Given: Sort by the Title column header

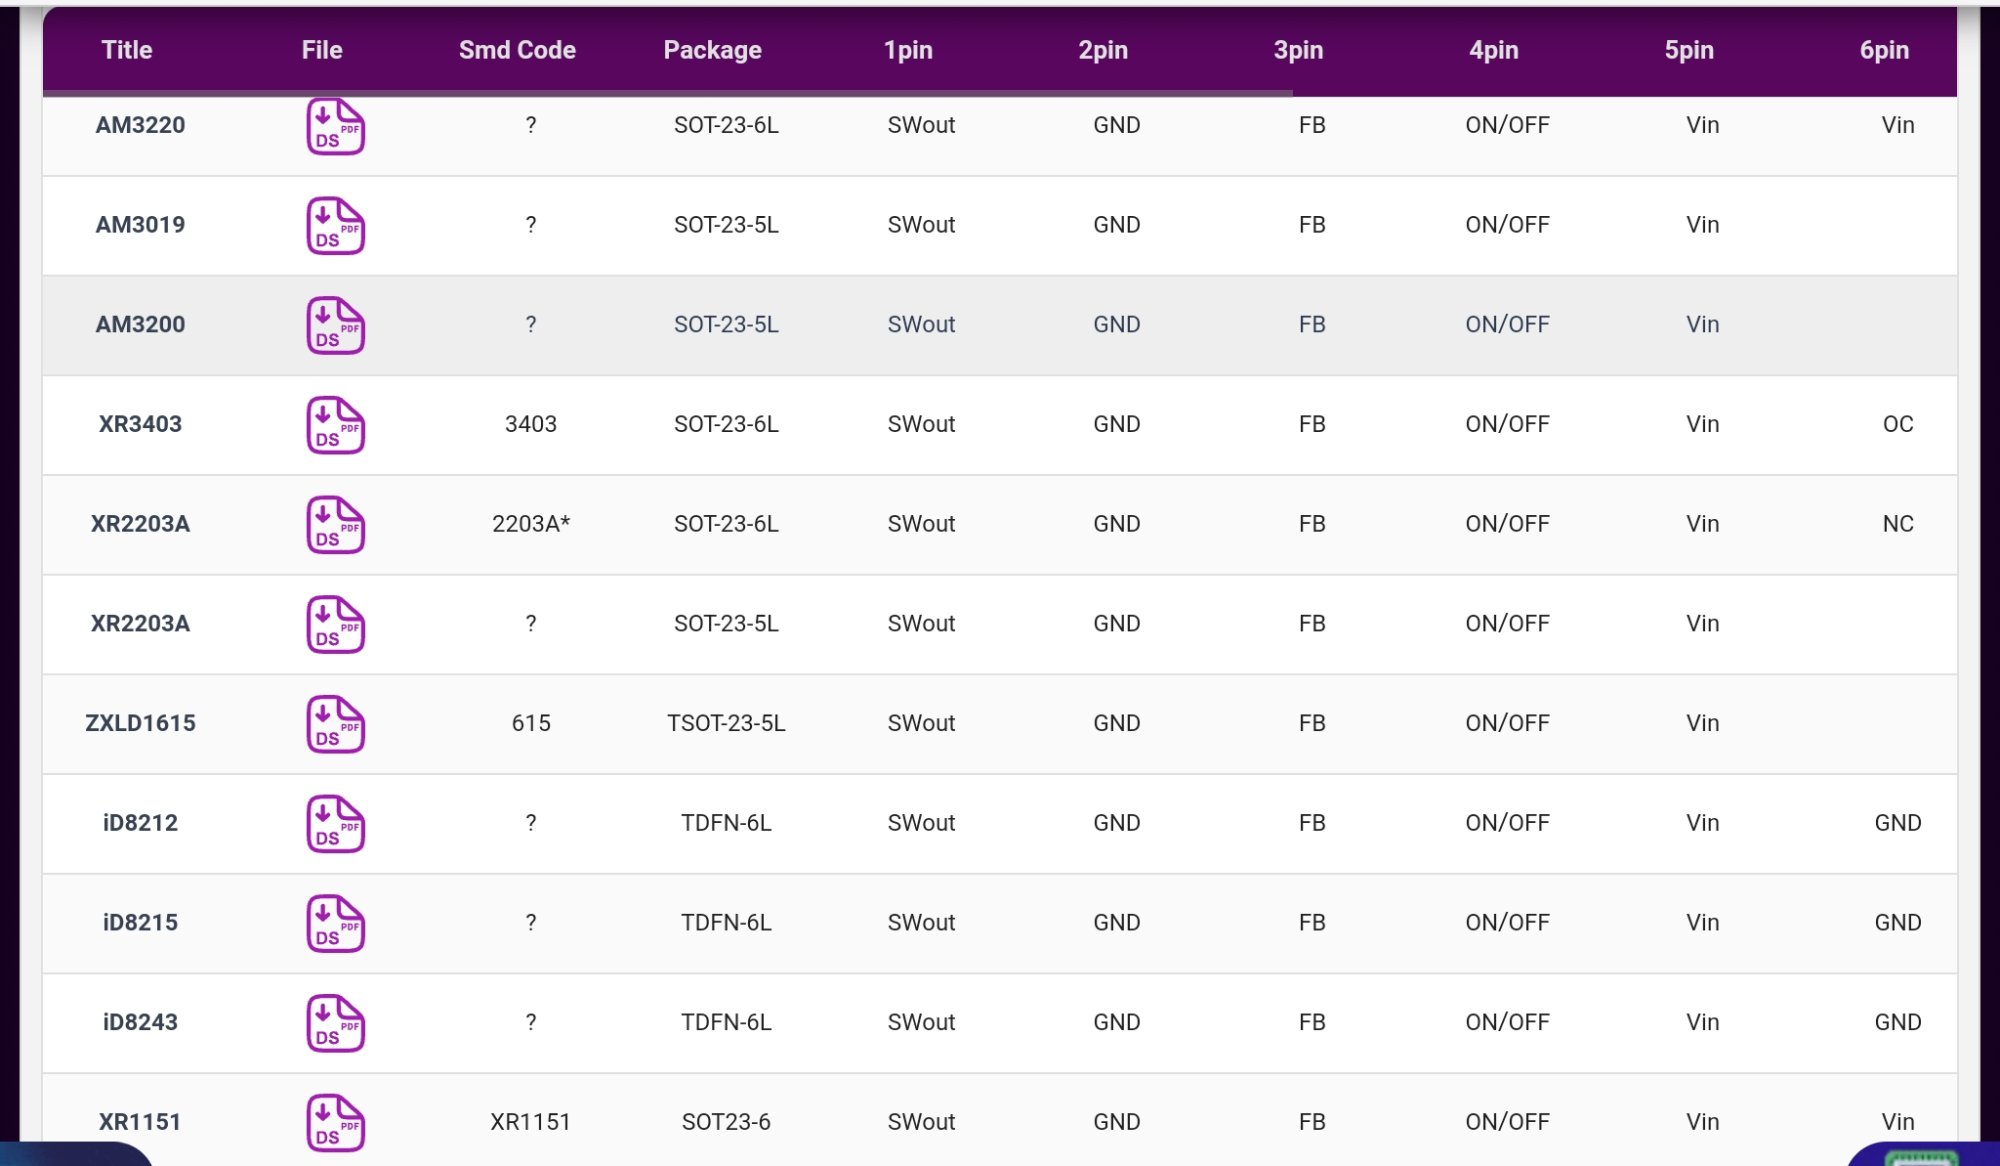Looking at the screenshot, I should click(127, 50).
